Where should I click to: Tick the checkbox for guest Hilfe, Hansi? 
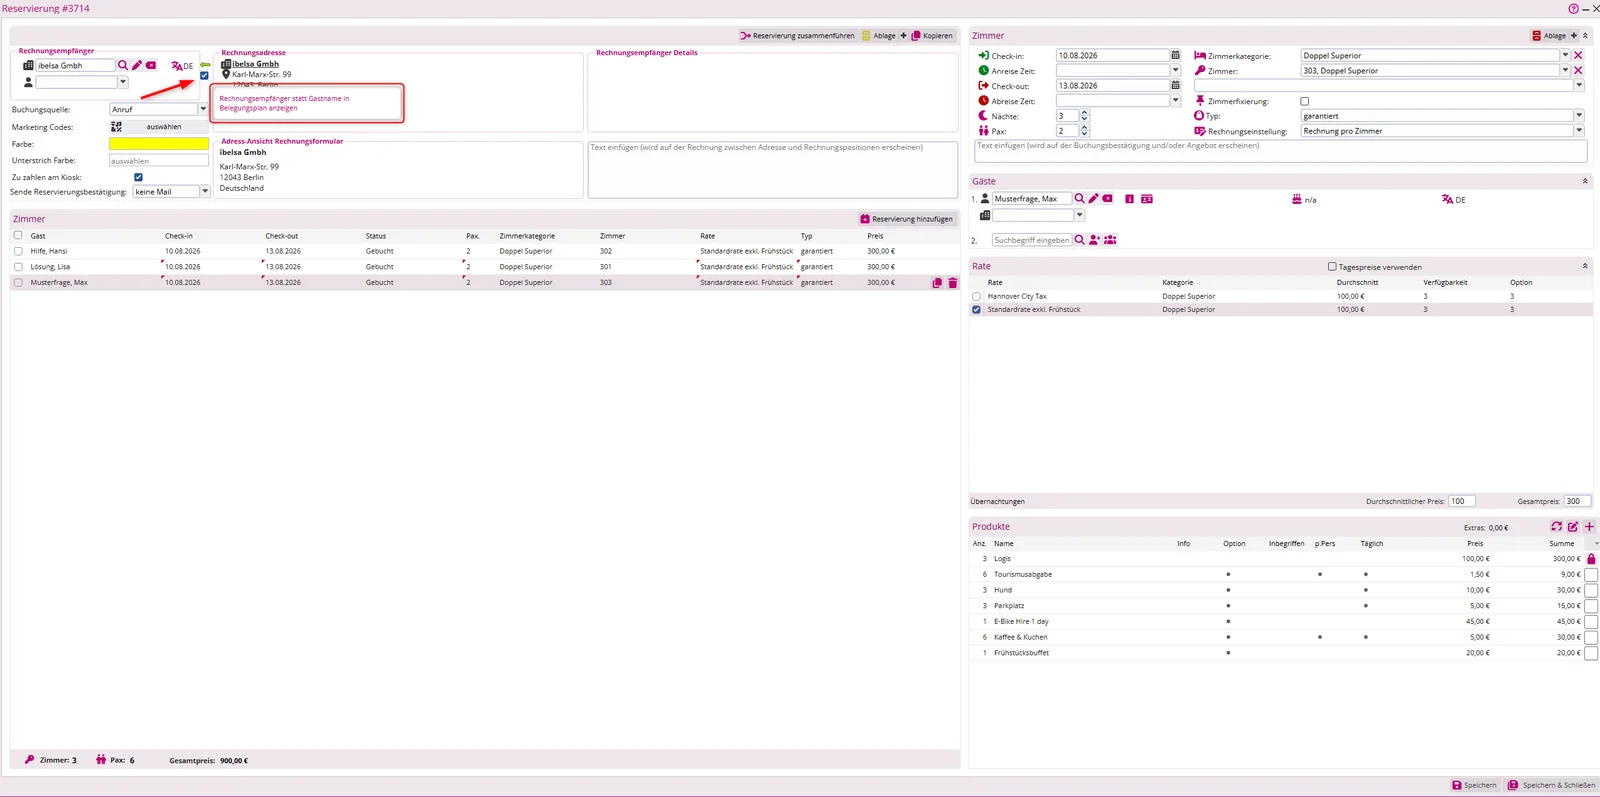coord(18,251)
